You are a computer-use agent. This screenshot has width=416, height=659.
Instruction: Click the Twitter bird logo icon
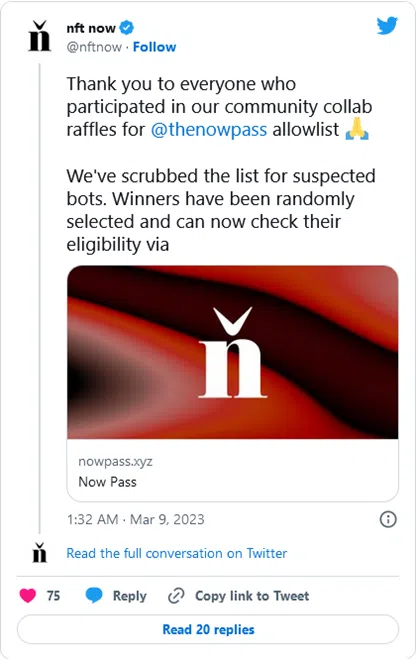(x=387, y=26)
